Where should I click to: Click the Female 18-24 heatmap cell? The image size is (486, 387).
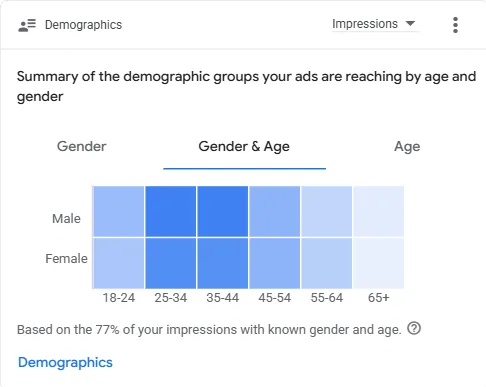(x=119, y=263)
